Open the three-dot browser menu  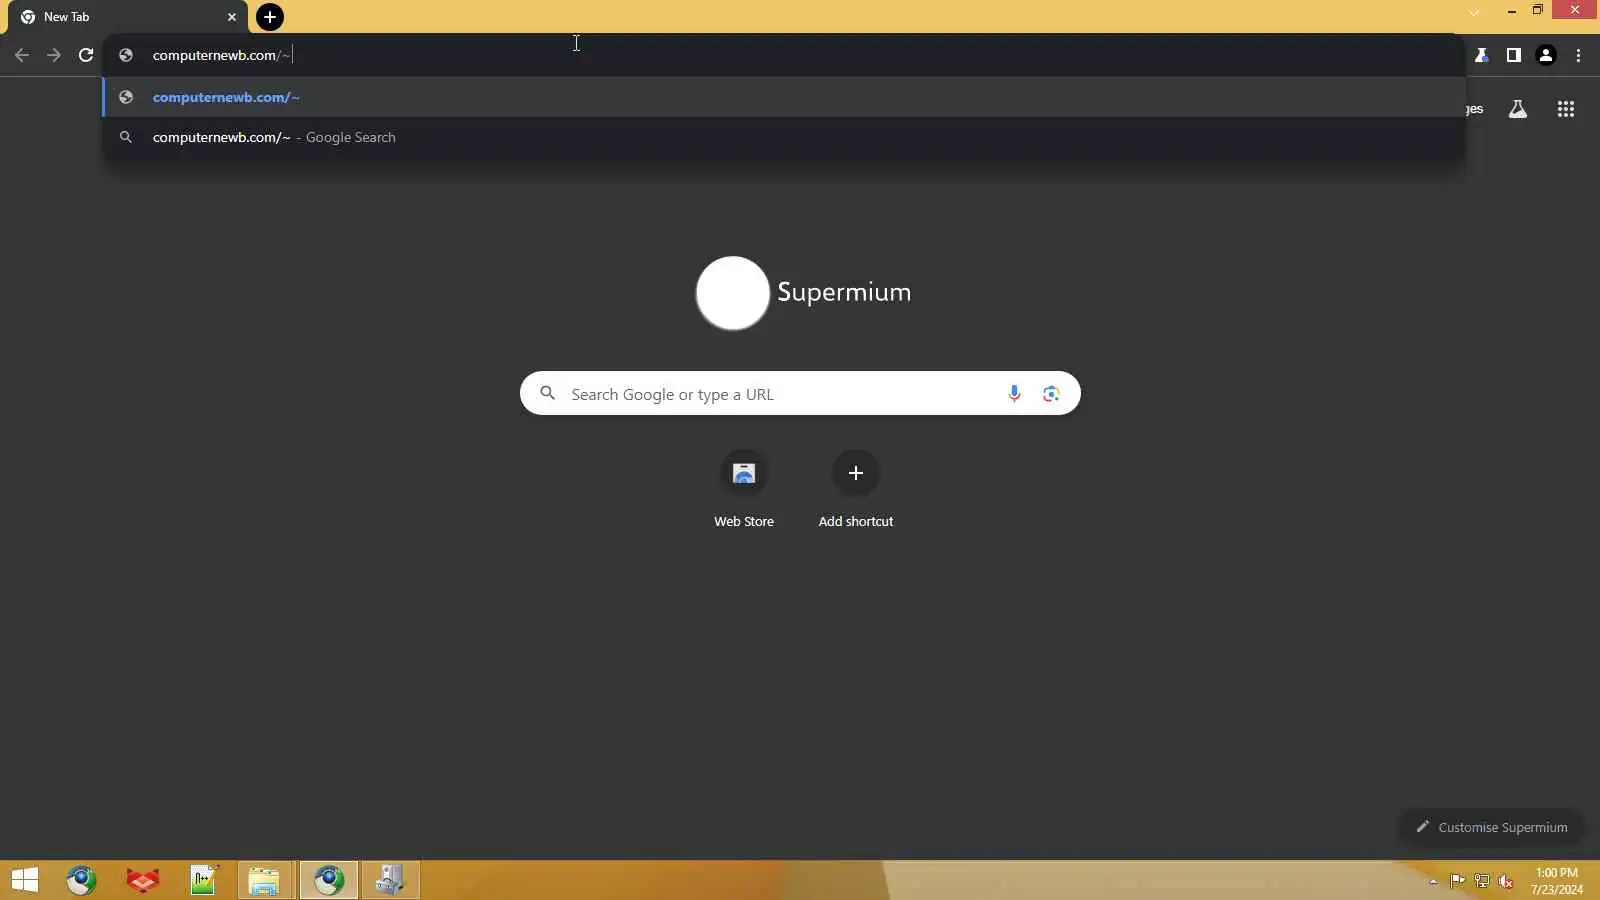pos(1578,55)
